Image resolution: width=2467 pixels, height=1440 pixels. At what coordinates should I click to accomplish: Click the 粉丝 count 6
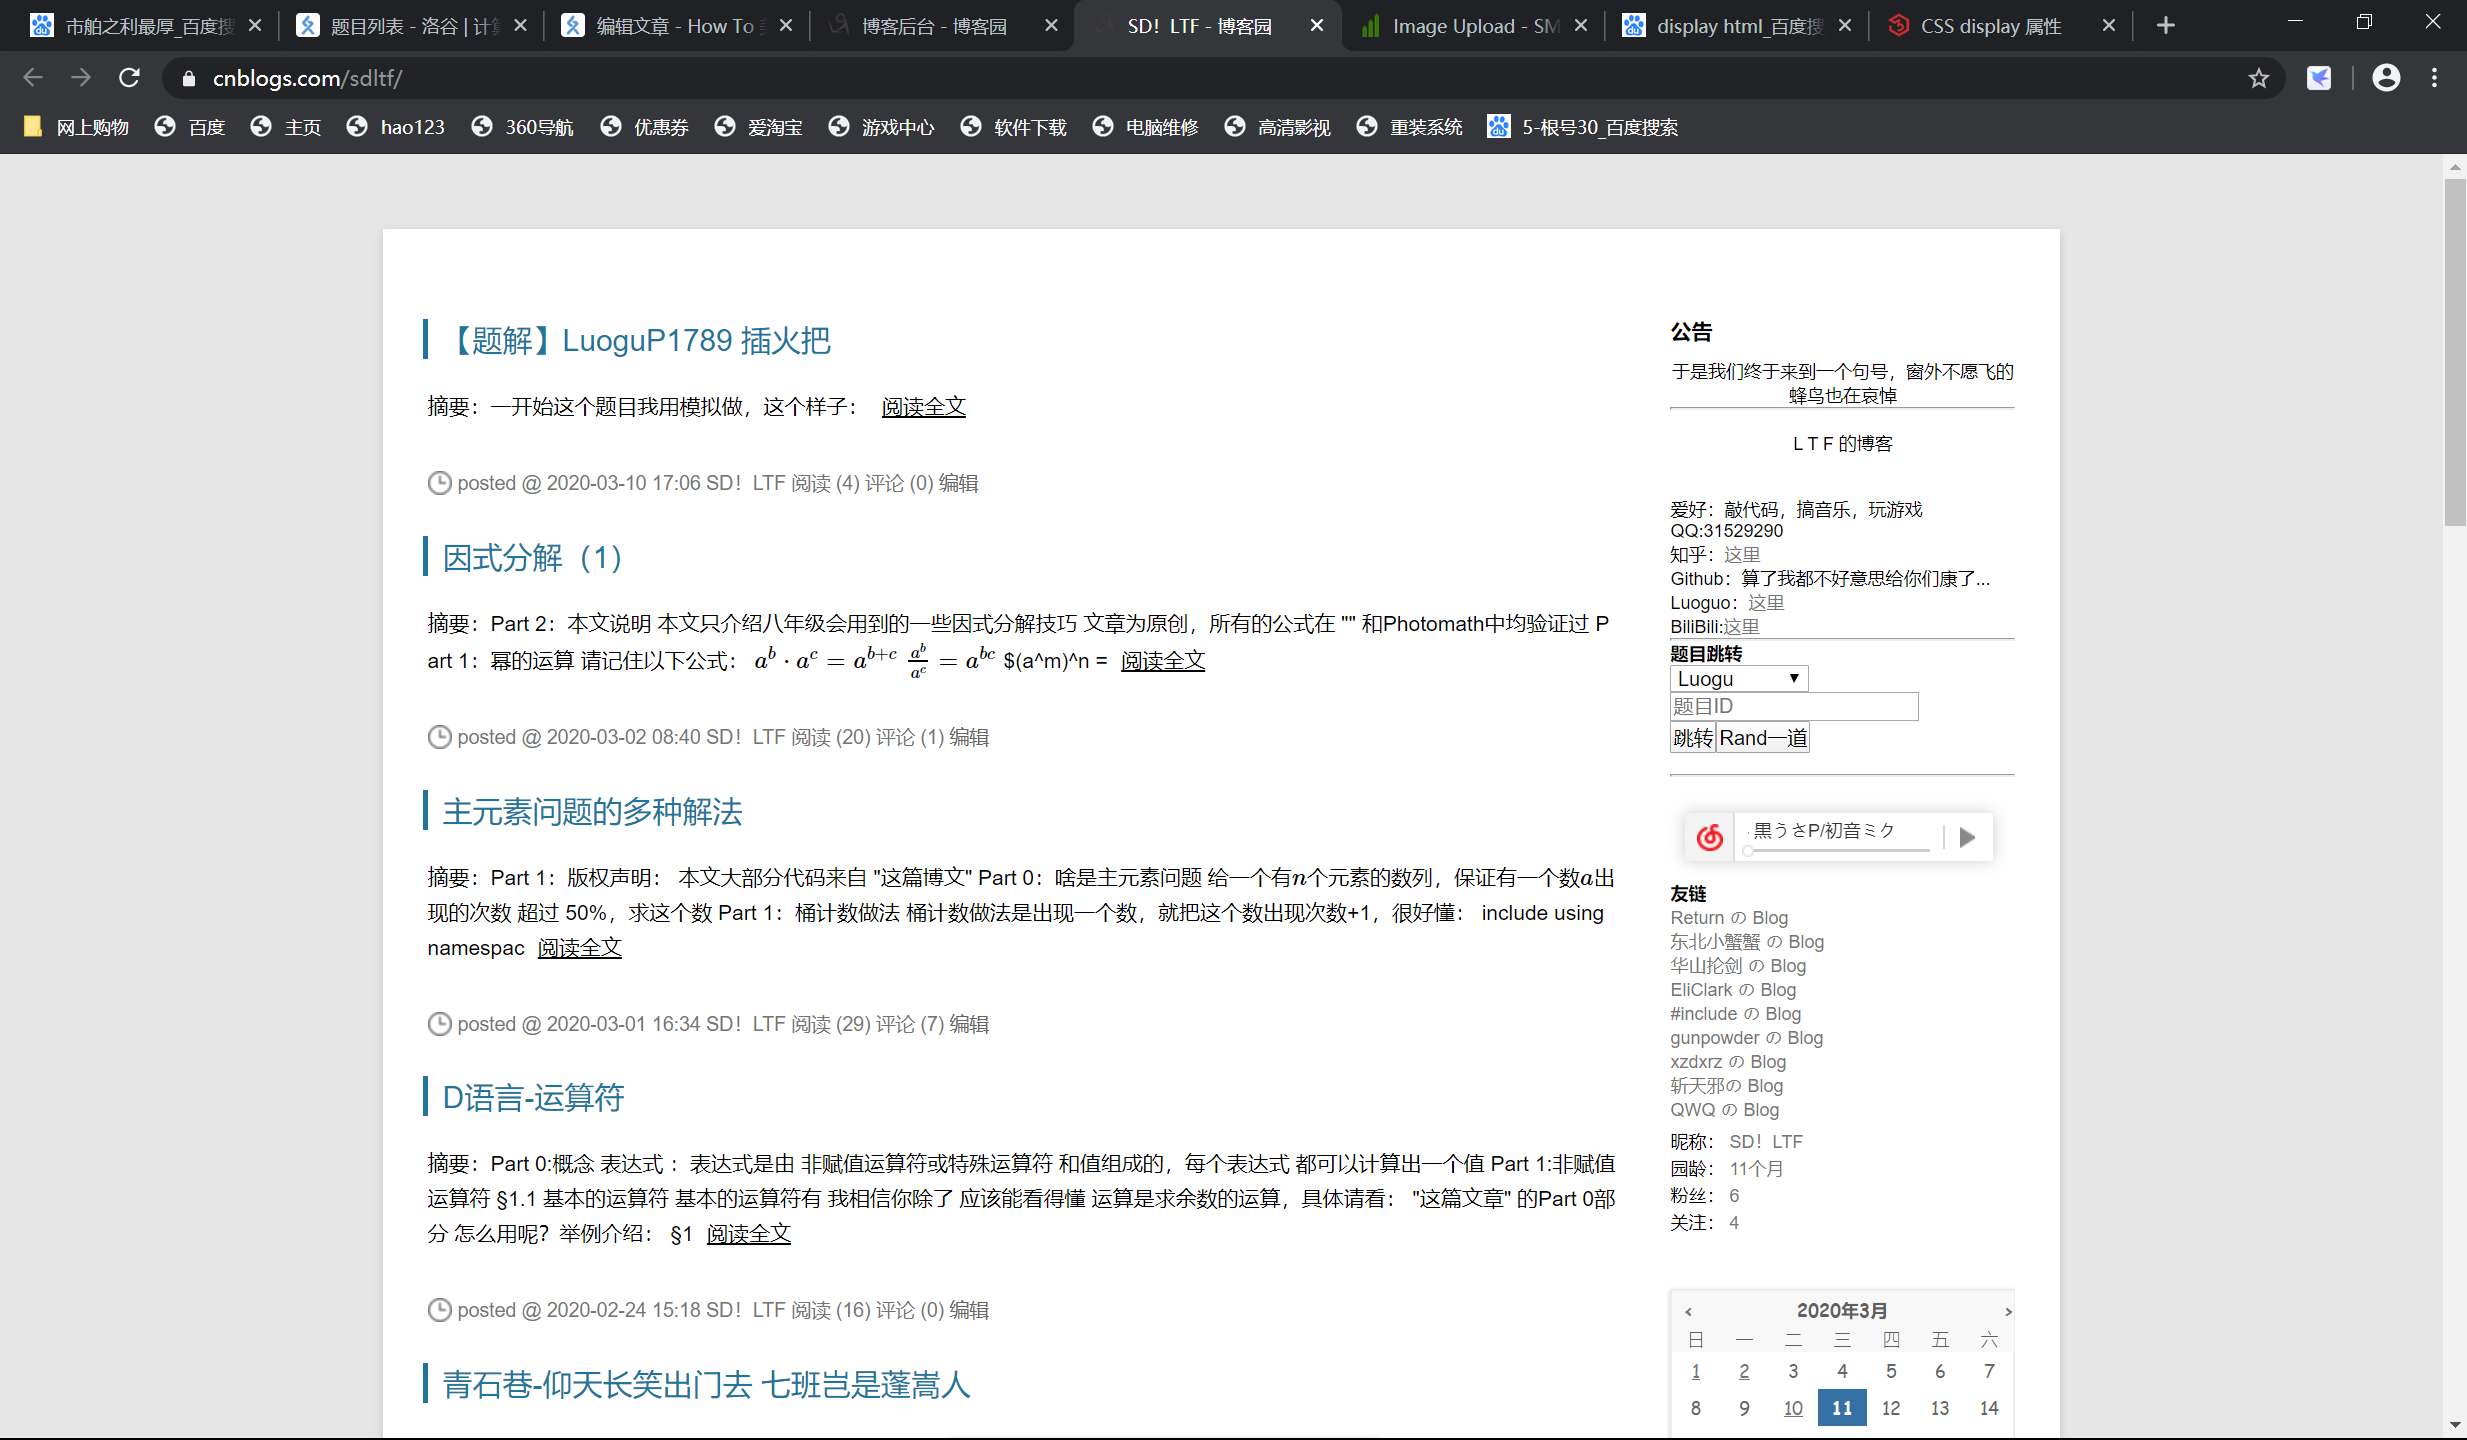click(1734, 1196)
